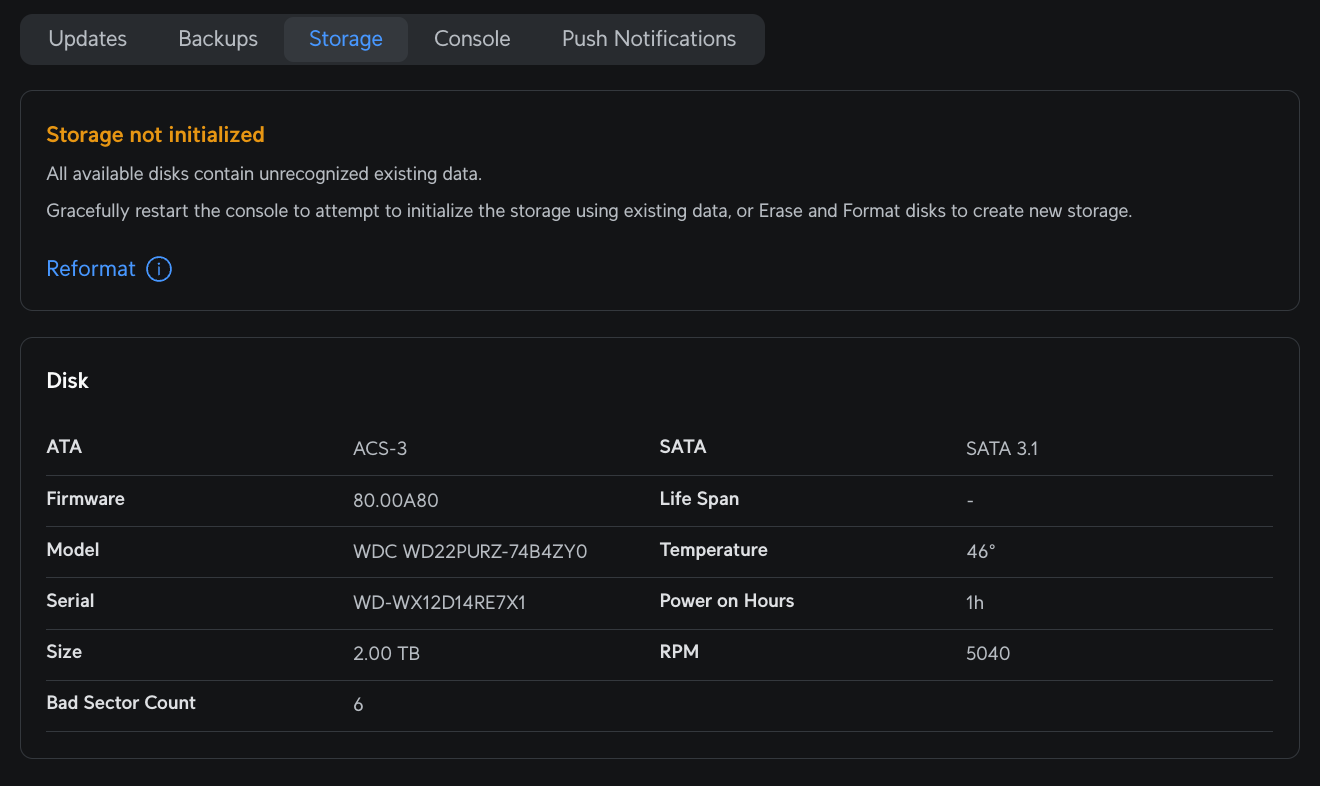Click the info icon next to Reformat
The height and width of the screenshot is (786, 1320).
tap(159, 269)
